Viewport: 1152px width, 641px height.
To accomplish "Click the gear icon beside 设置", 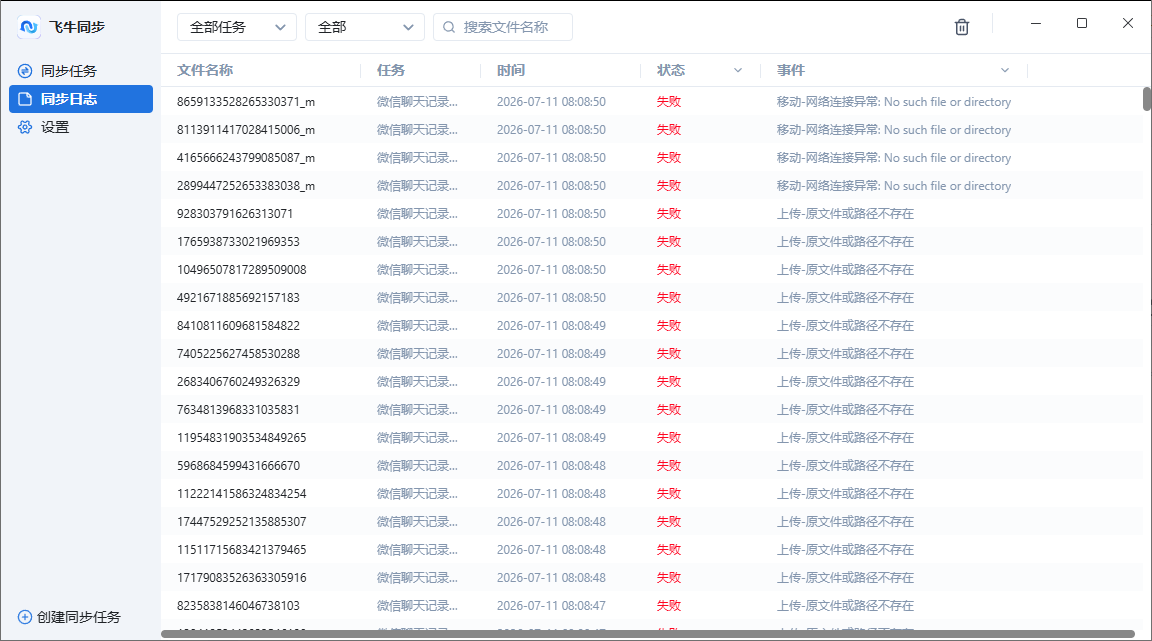I will [25, 127].
